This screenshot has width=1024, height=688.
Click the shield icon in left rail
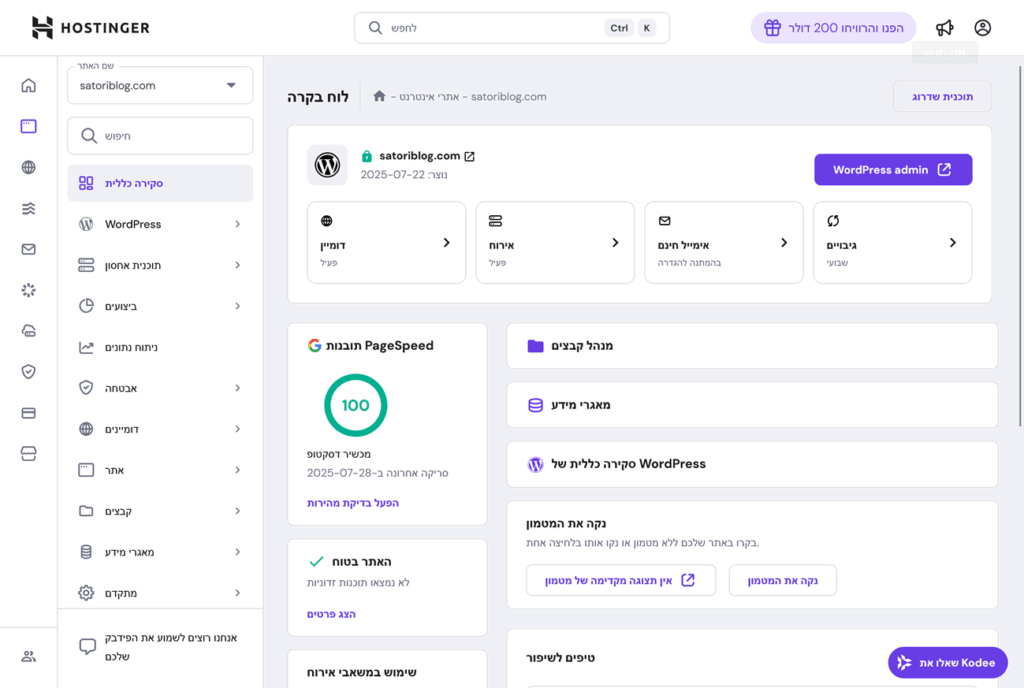tap(28, 371)
